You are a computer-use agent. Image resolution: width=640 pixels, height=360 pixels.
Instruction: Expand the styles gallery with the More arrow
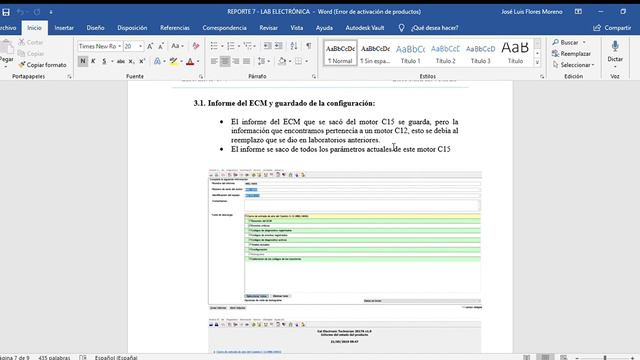(x=538, y=63)
